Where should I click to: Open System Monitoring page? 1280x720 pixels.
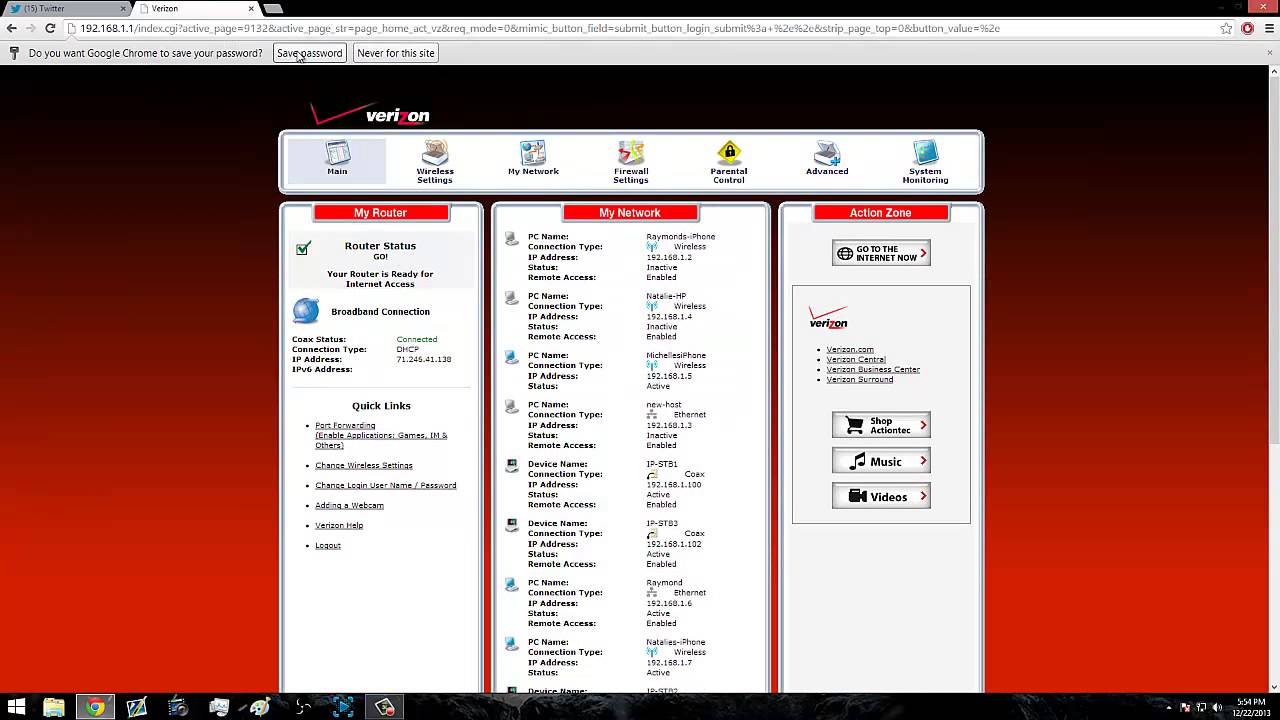925,162
